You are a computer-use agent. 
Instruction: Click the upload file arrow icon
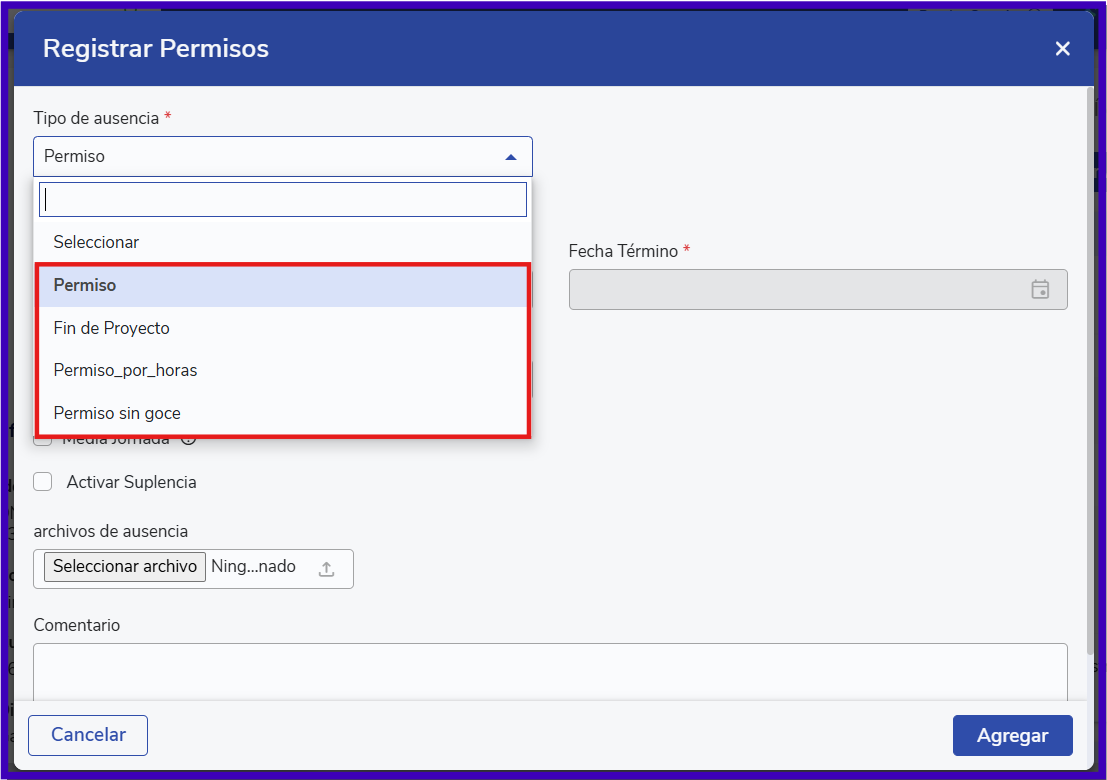pos(326,568)
